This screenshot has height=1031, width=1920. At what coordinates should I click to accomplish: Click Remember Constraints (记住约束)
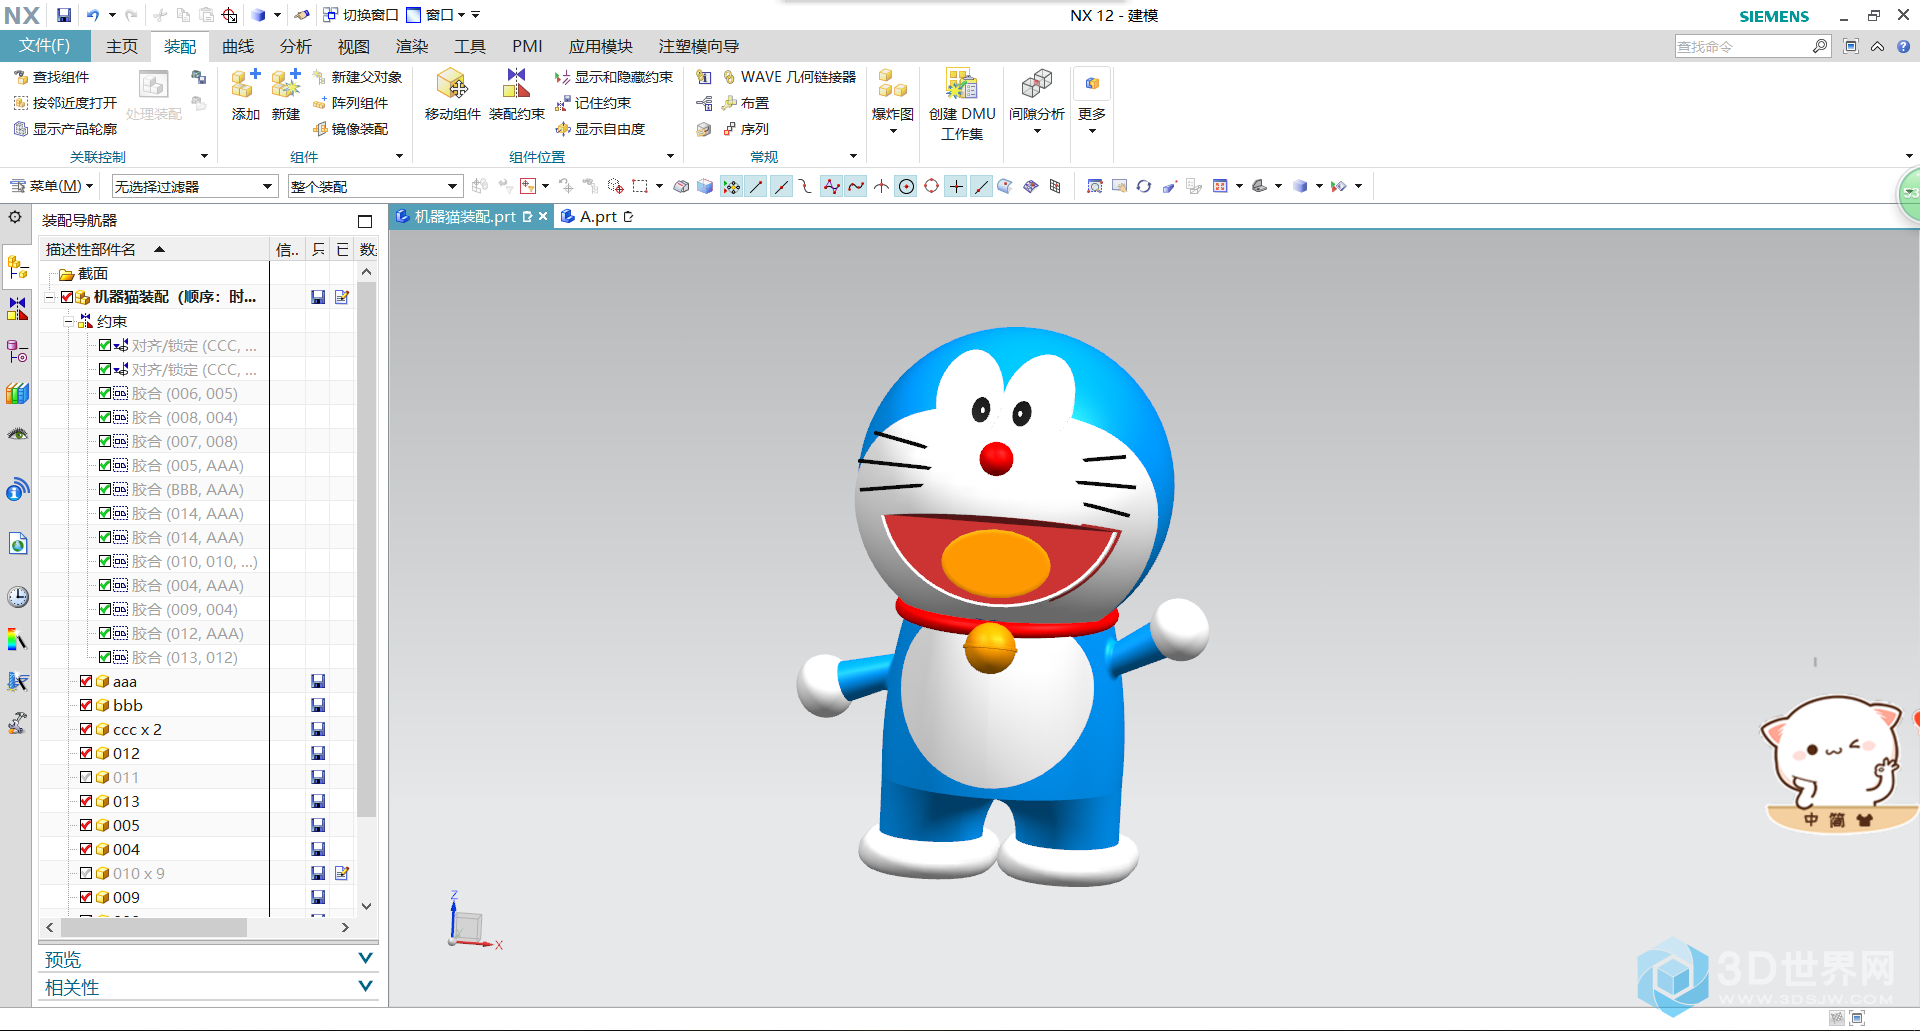[593, 103]
